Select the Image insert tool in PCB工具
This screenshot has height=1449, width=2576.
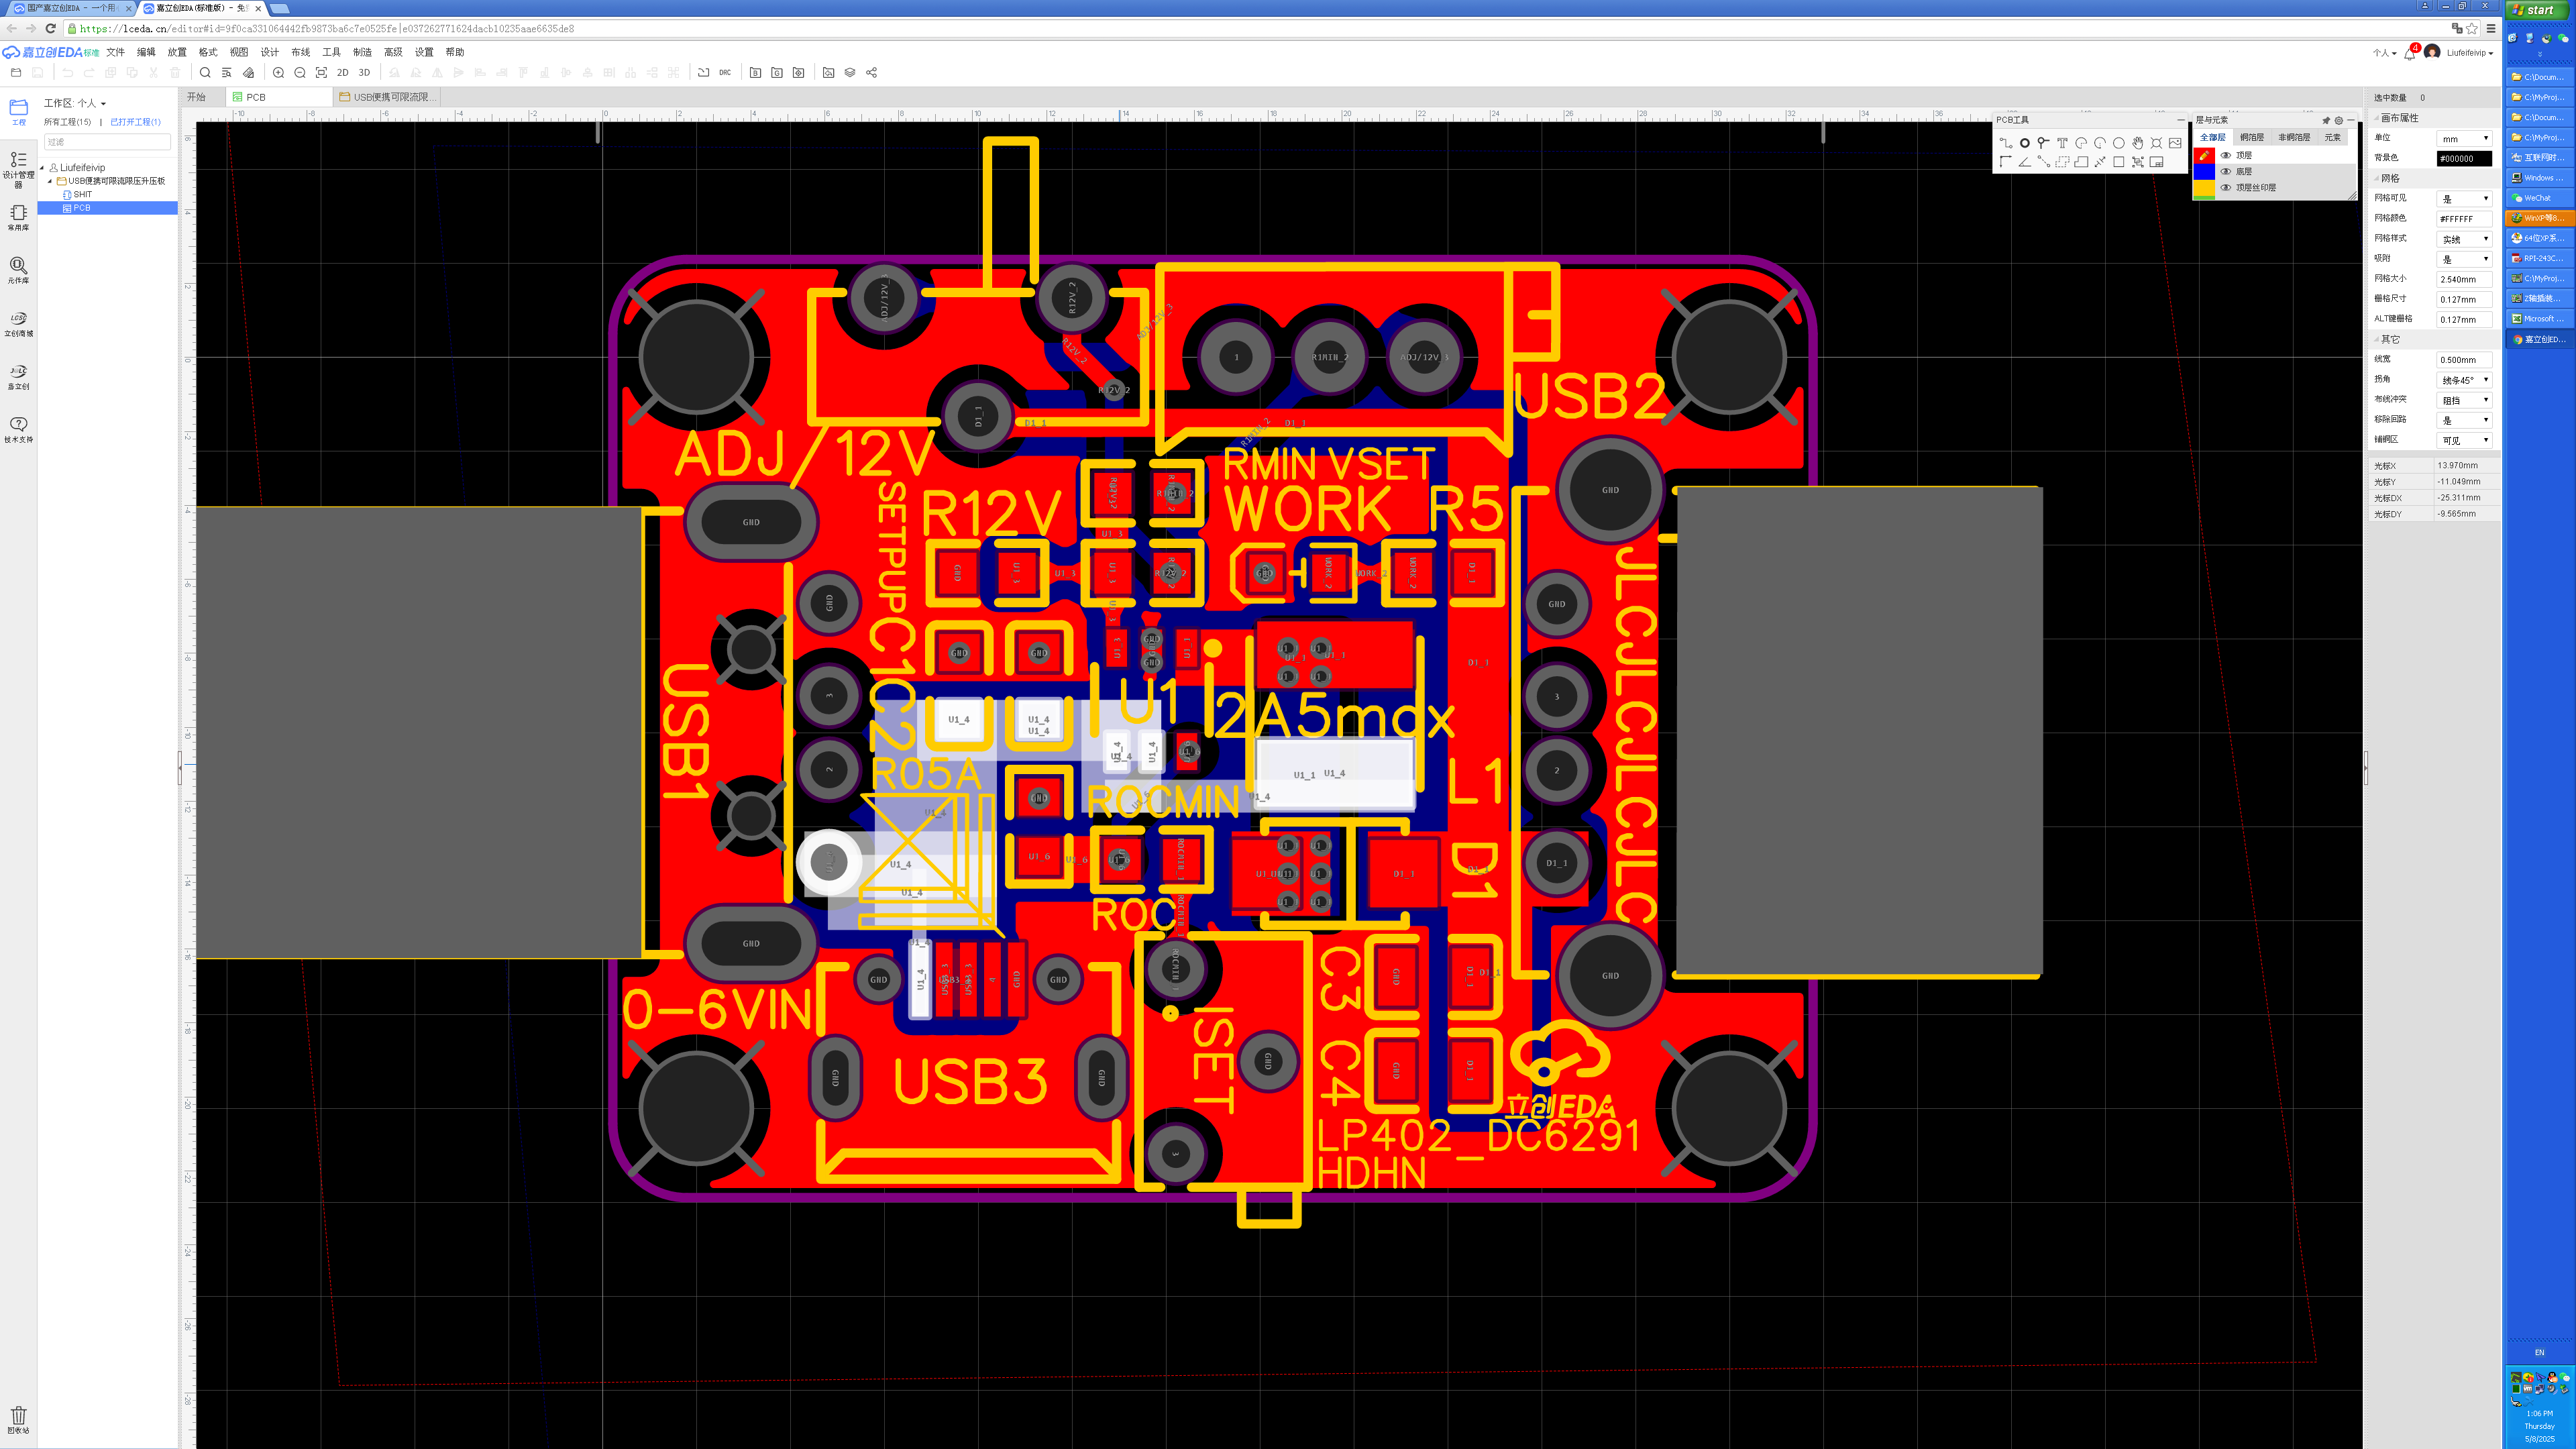tap(2176, 143)
